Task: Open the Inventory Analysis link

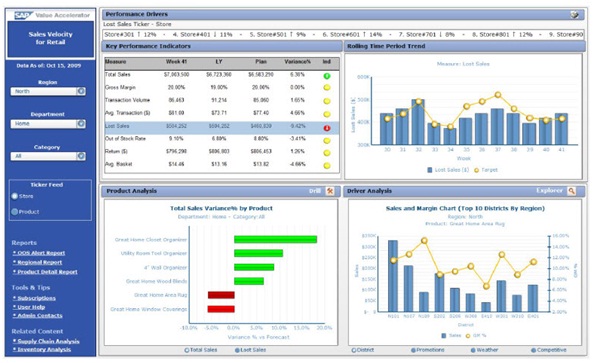Action: click(x=42, y=349)
